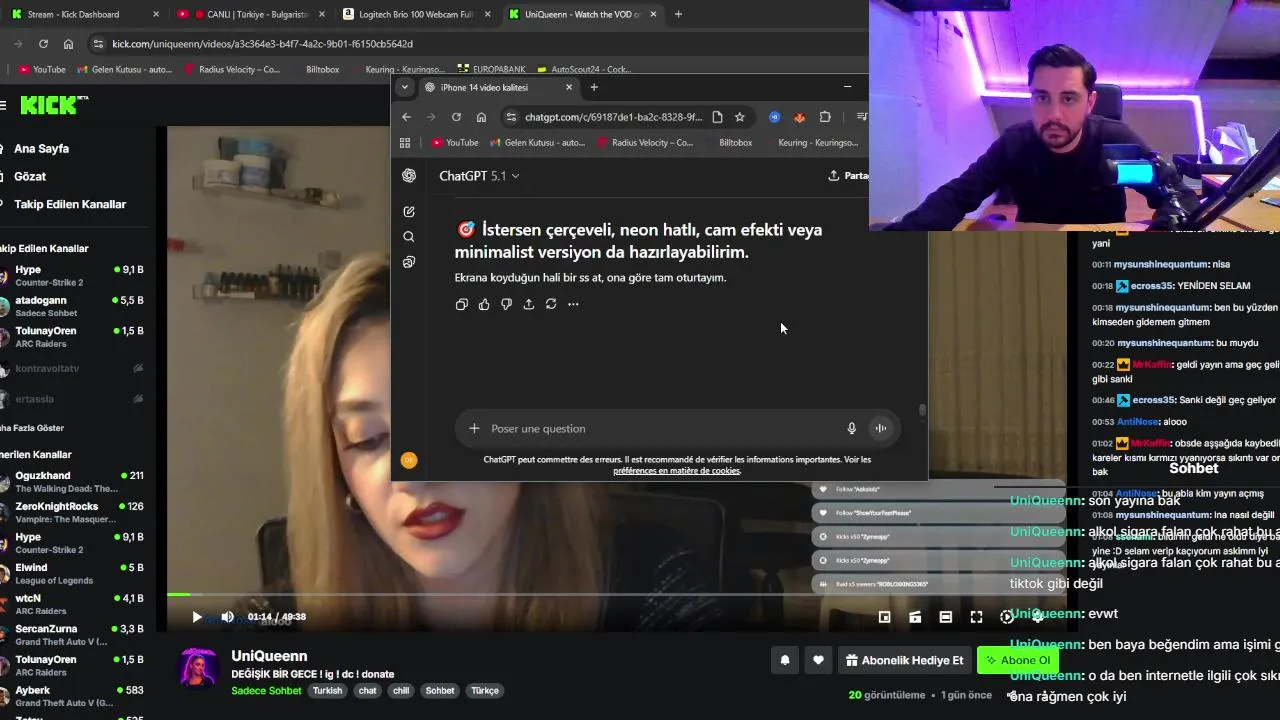
Task: Play the UniQueenn video
Action: pos(197,617)
